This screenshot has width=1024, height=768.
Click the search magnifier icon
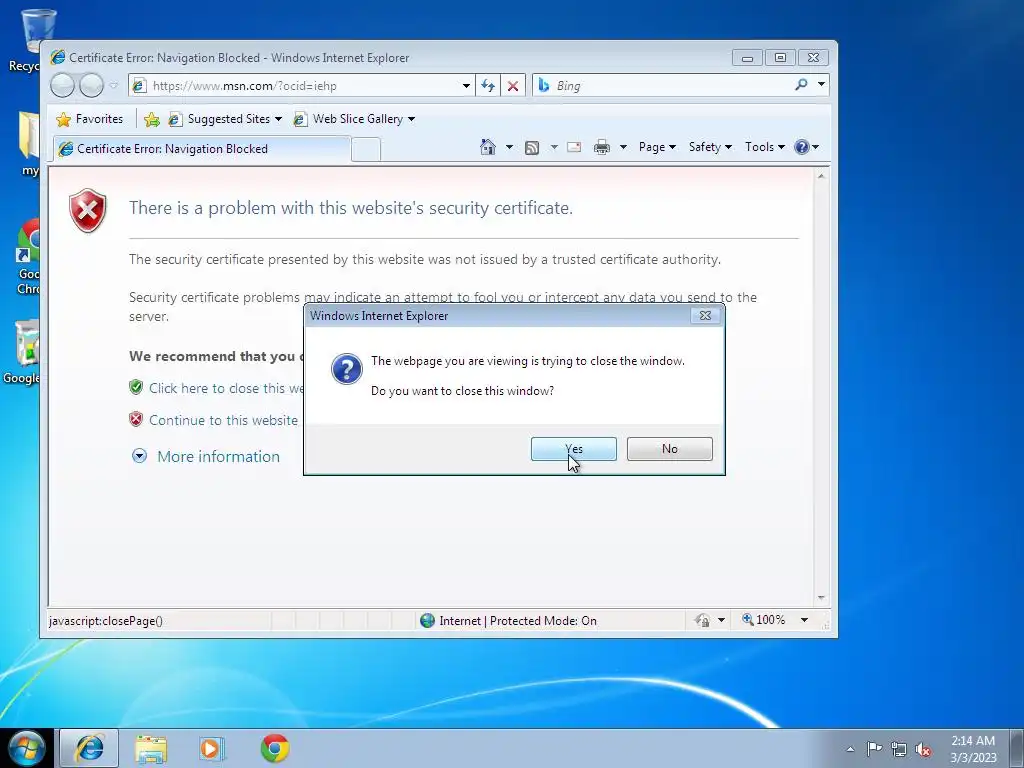pos(801,84)
